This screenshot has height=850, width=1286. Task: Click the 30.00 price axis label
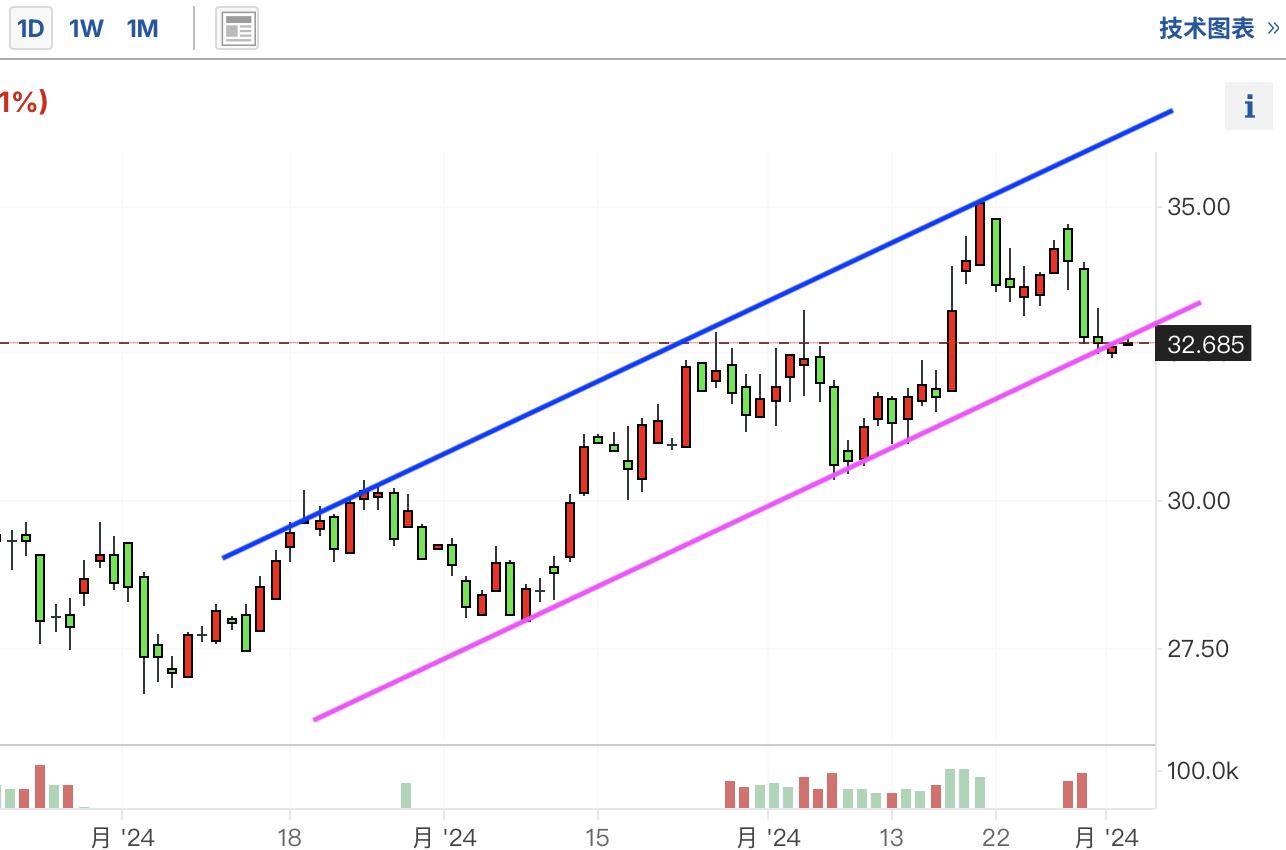pos(1199,501)
